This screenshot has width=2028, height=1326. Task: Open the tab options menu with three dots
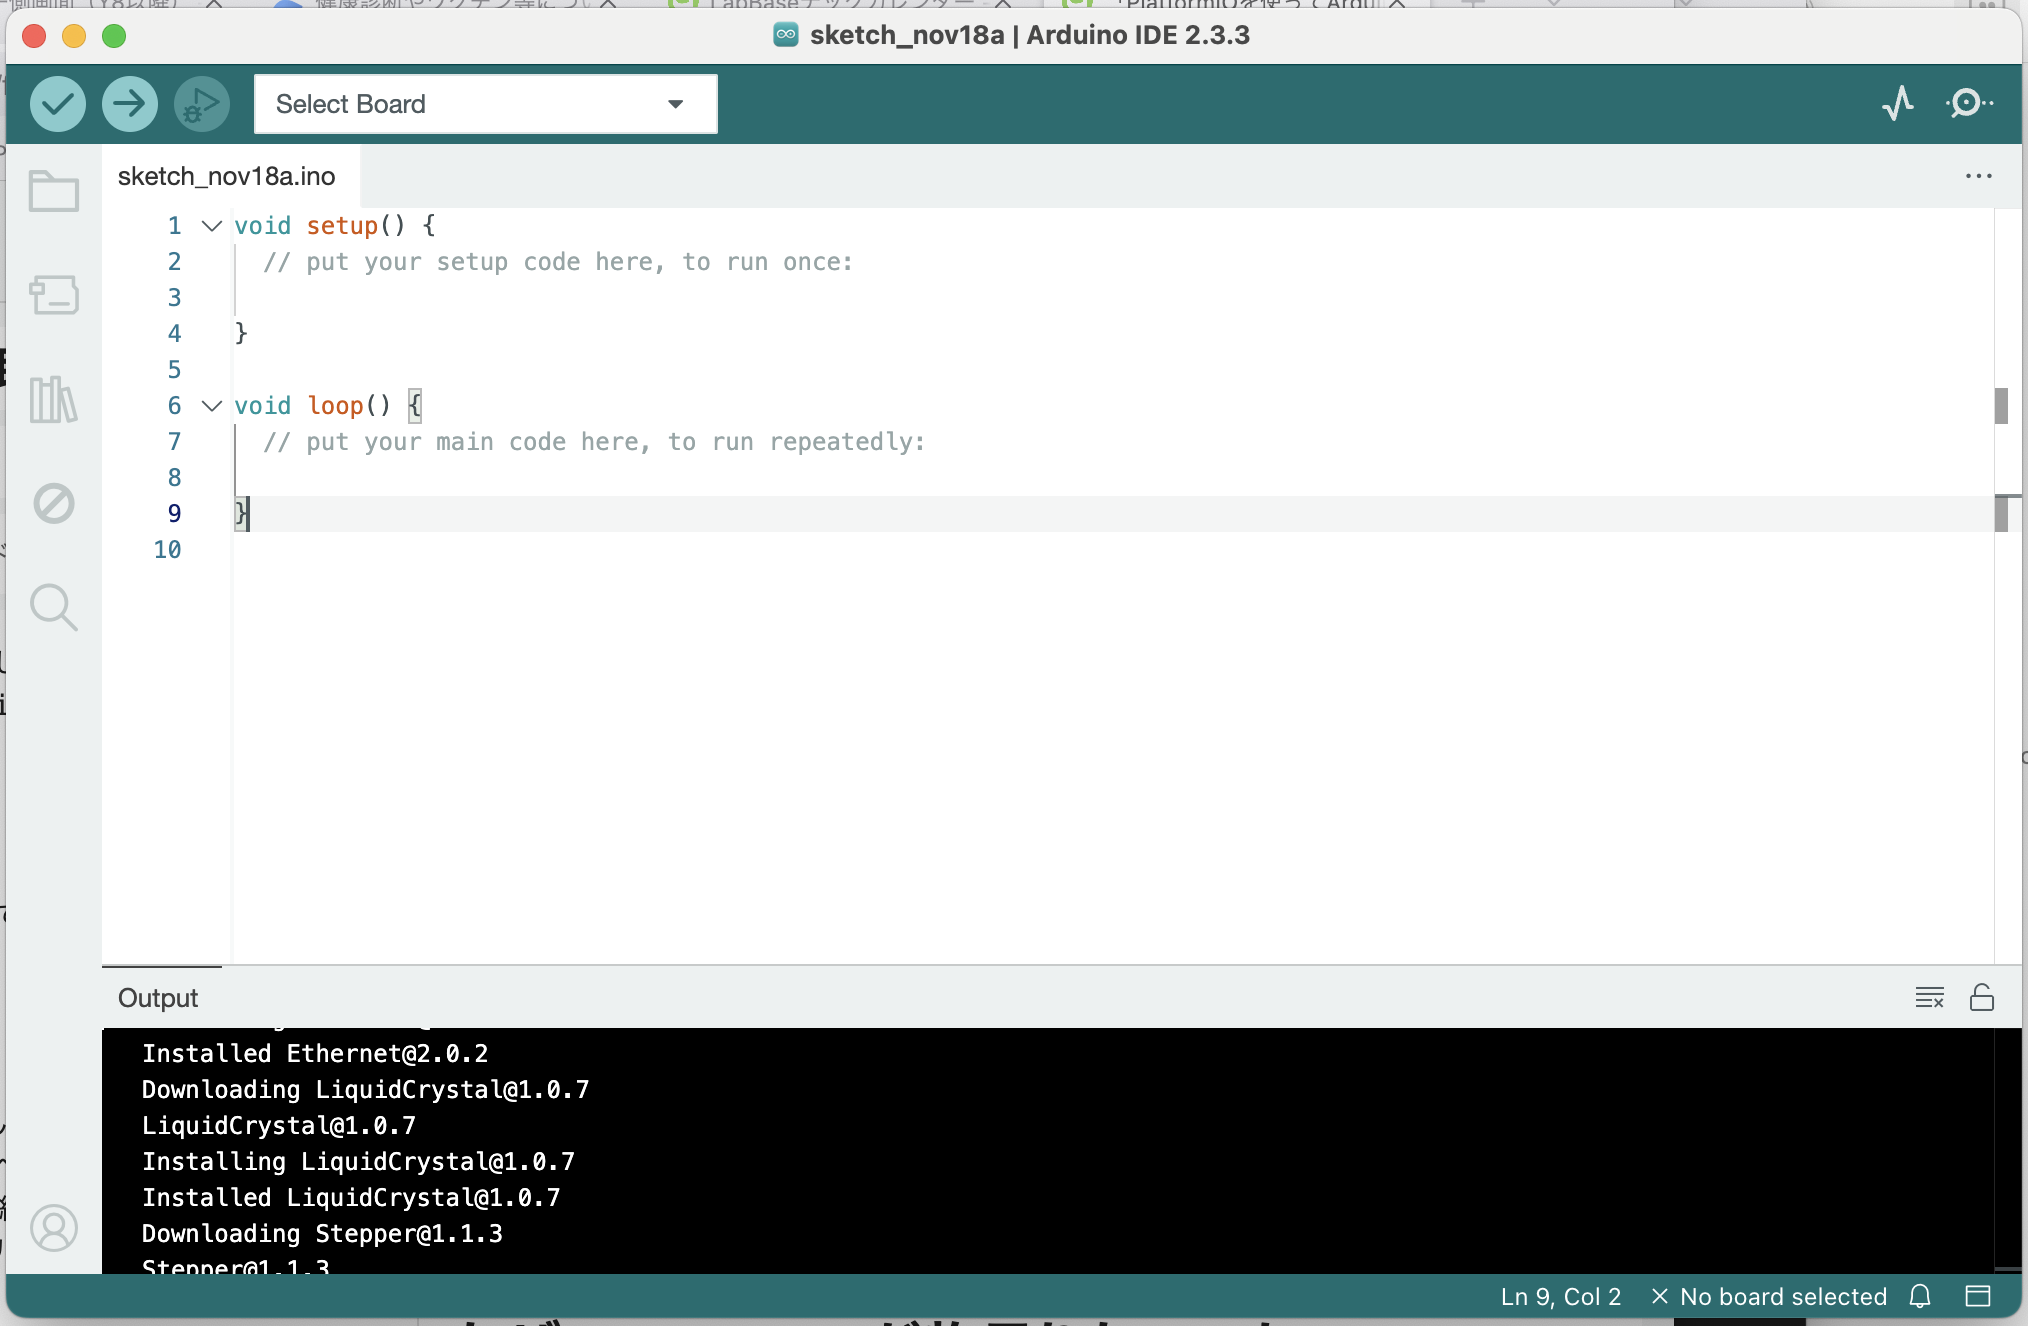tap(1978, 175)
